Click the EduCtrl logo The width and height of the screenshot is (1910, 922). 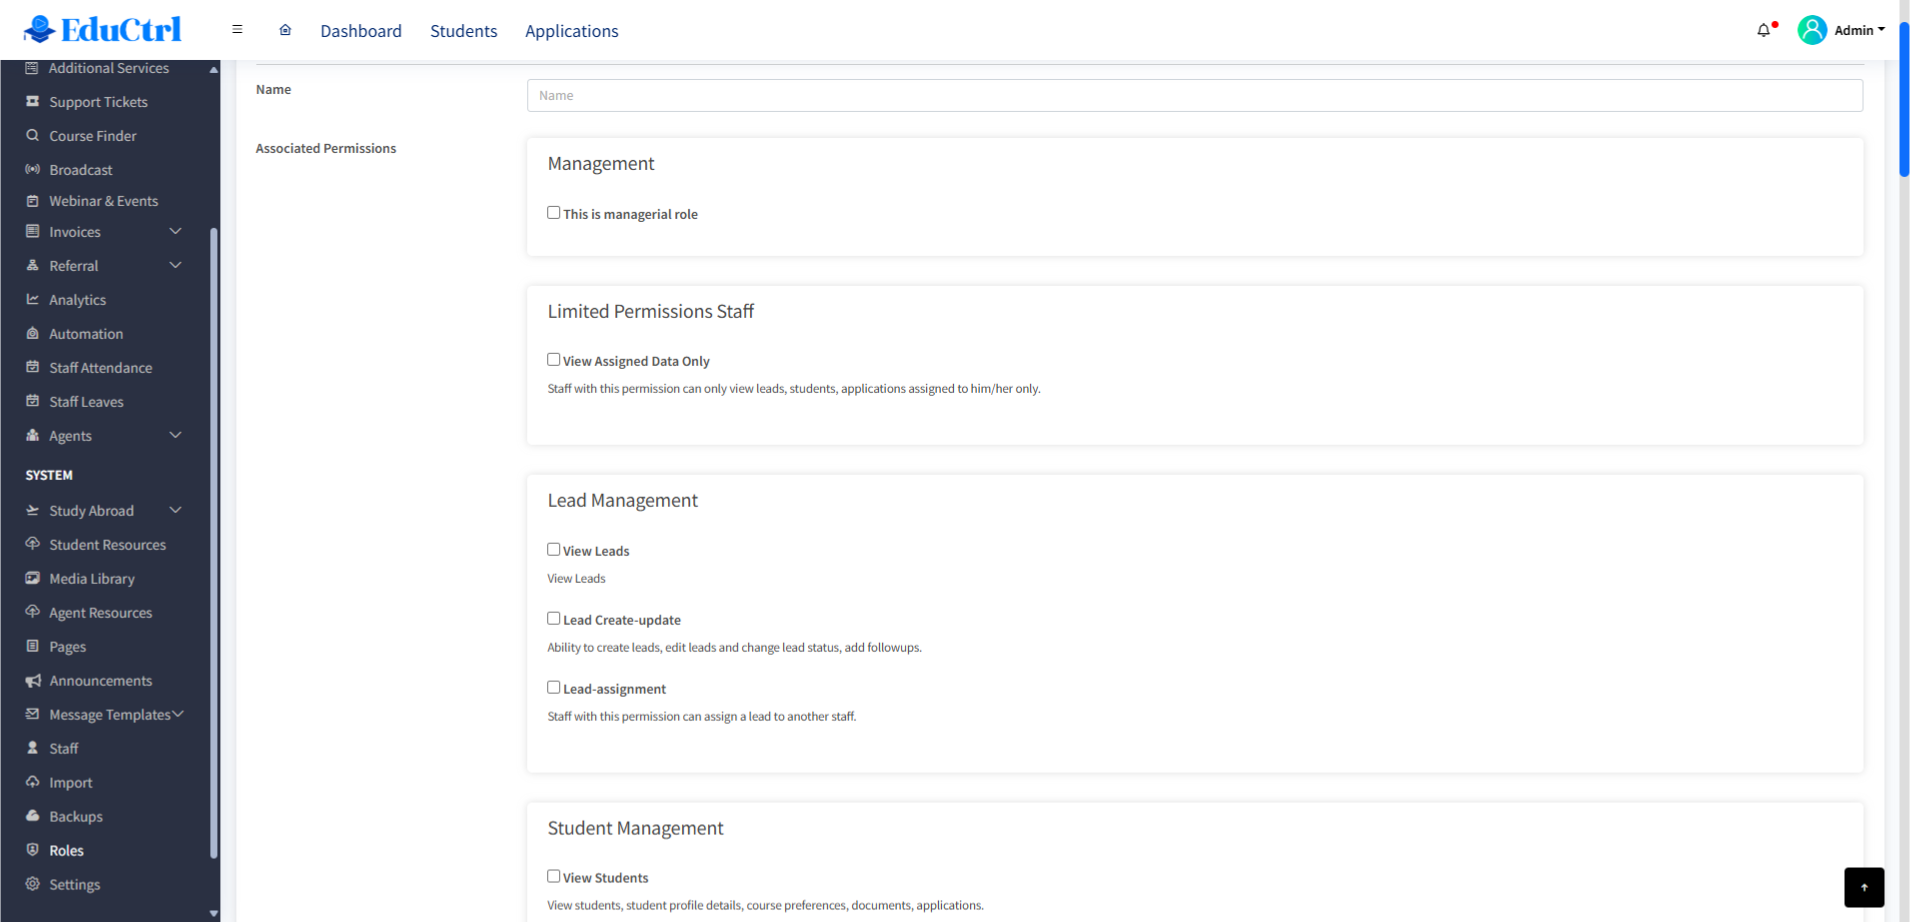click(103, 30)
